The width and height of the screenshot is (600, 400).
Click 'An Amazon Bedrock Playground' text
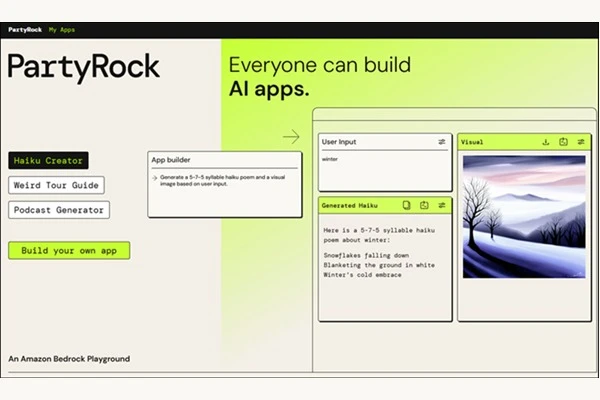click(x=69, y=359)
